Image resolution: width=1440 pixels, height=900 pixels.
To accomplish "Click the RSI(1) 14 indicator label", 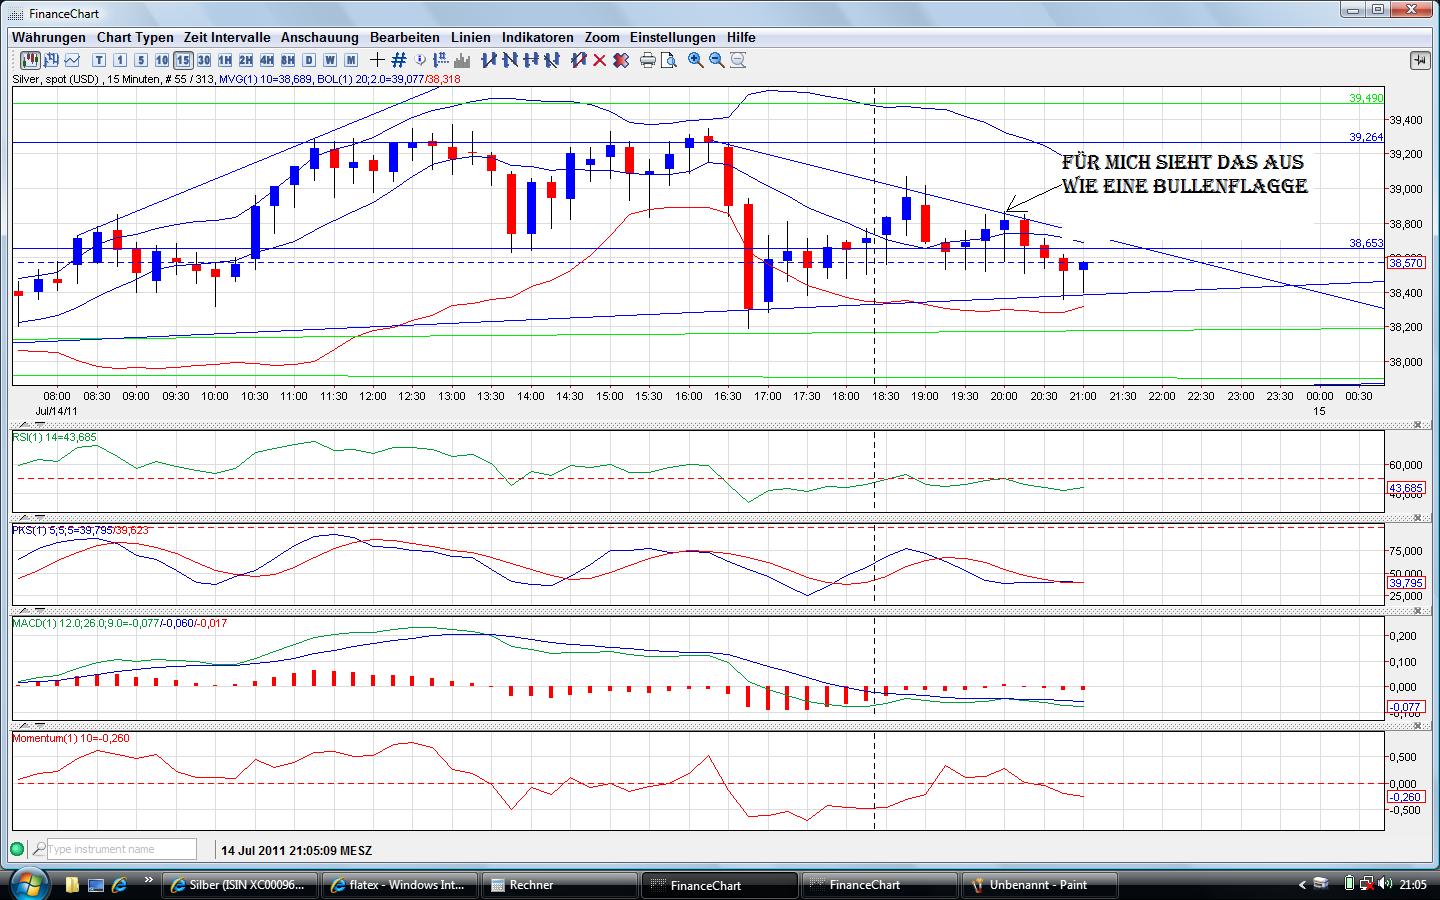I will 55,437.
